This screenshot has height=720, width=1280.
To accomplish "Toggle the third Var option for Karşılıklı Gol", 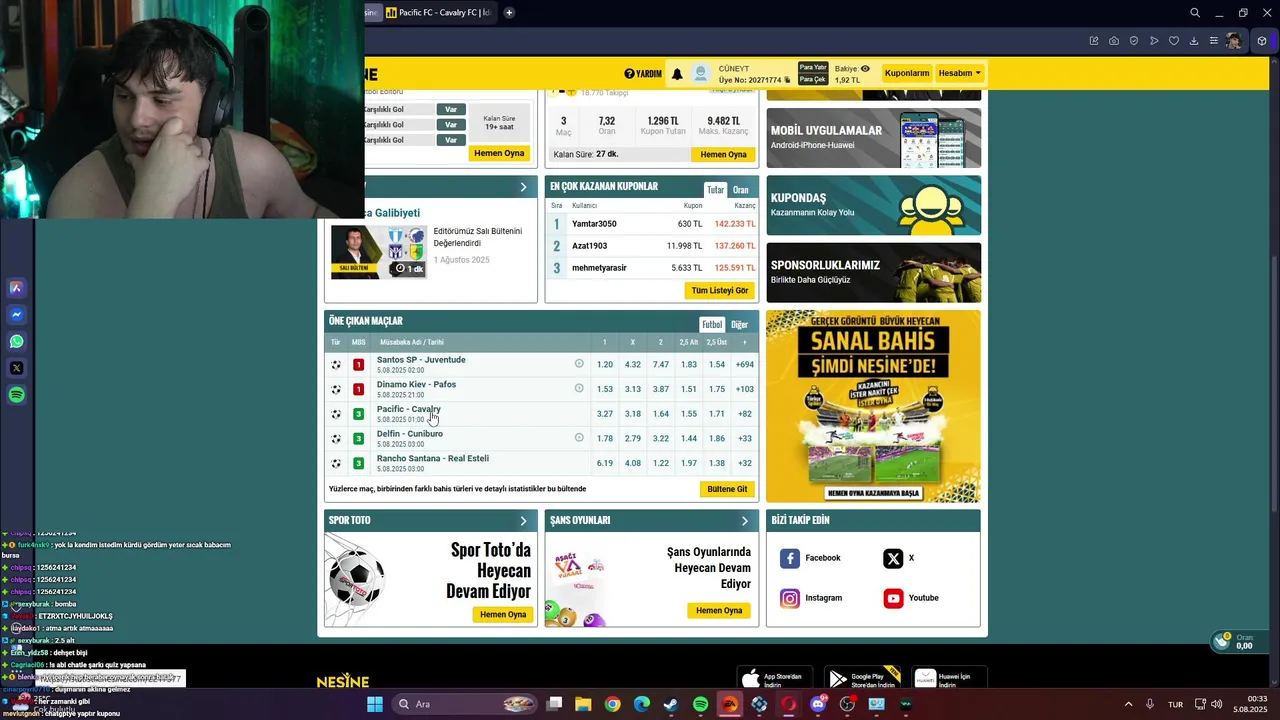I will (x=451, y=140).
